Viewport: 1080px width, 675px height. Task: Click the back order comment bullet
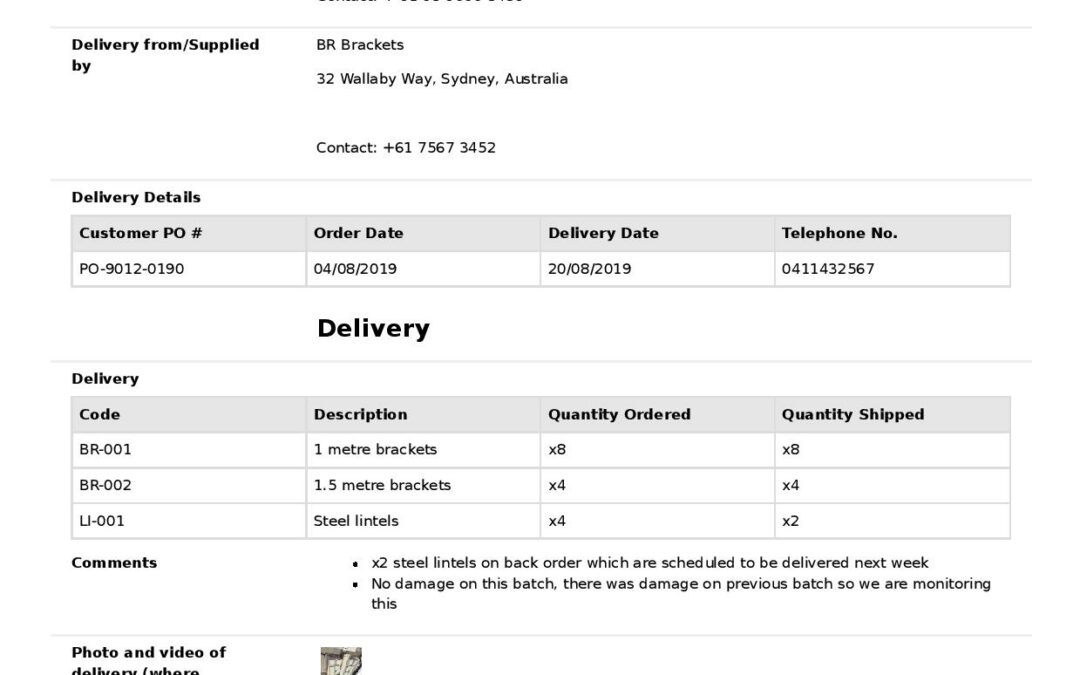[650, 563]
